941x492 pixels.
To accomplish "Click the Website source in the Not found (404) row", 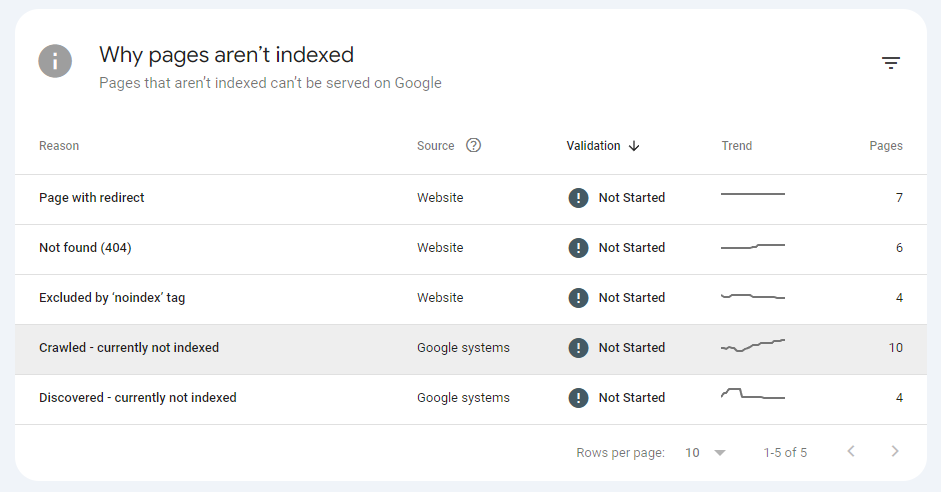I will (440, 247).
